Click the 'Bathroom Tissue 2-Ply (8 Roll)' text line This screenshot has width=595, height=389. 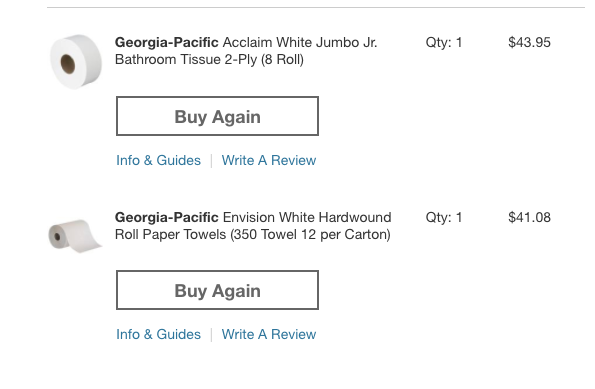(x=209, y=60)
